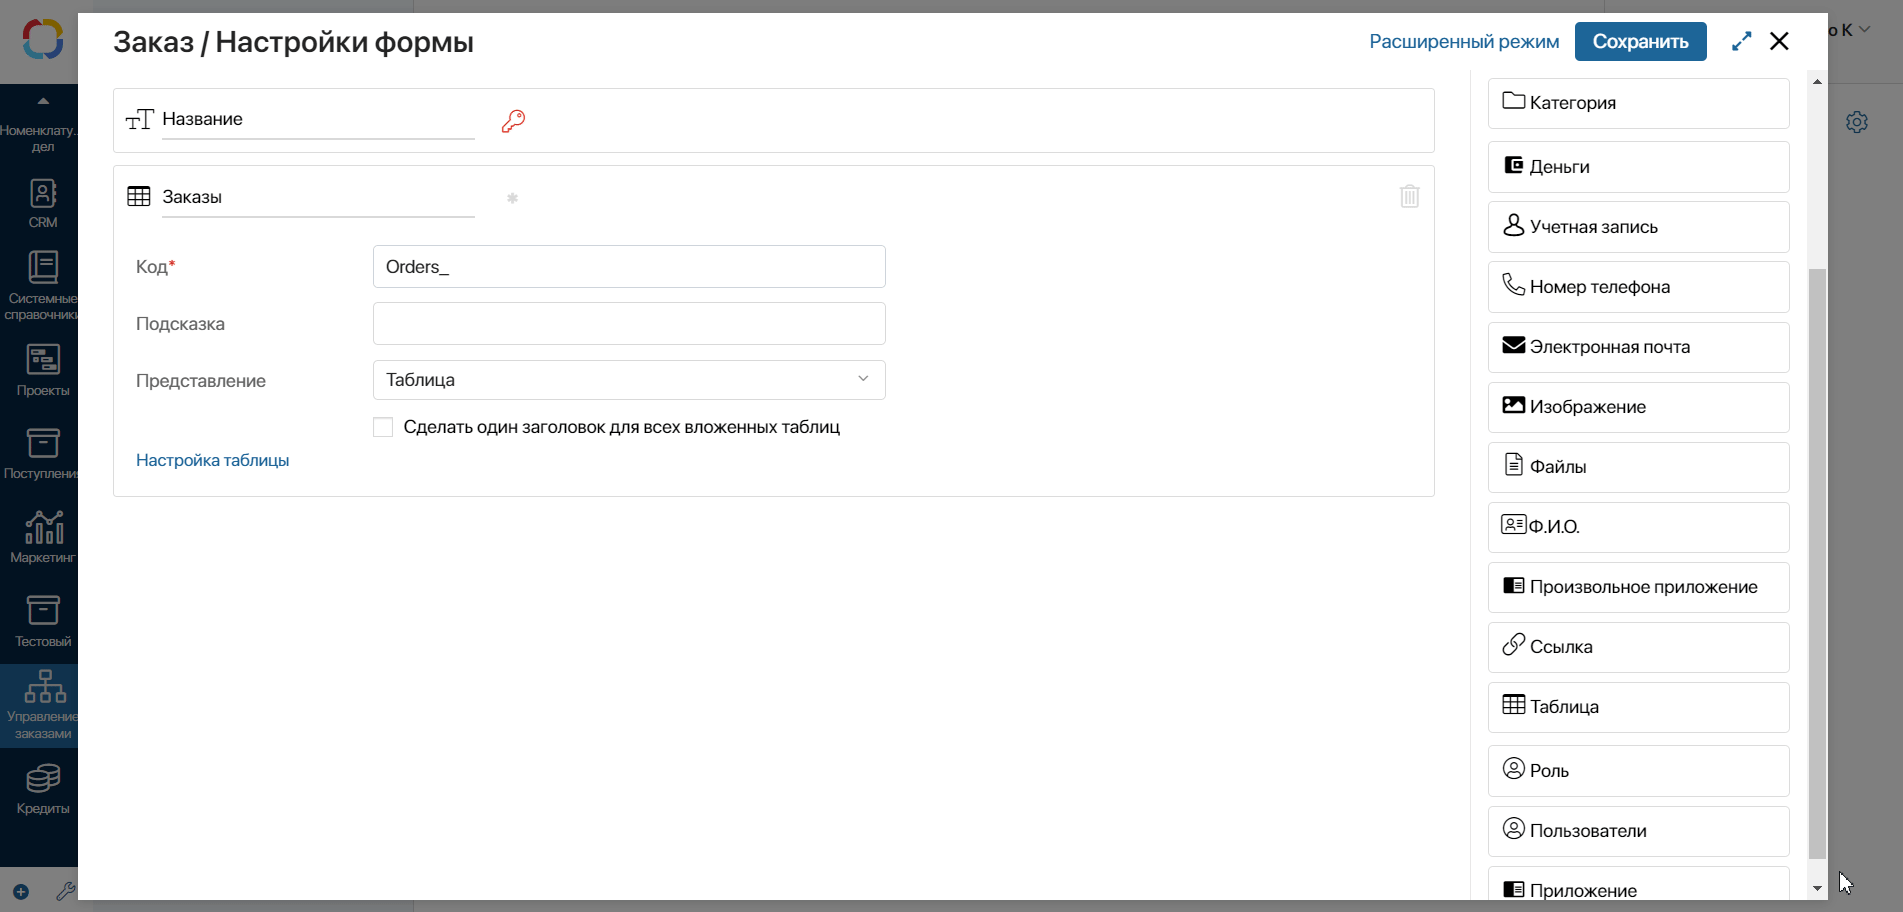Delete the Заказы field with trash icon

click(1409, 196)
